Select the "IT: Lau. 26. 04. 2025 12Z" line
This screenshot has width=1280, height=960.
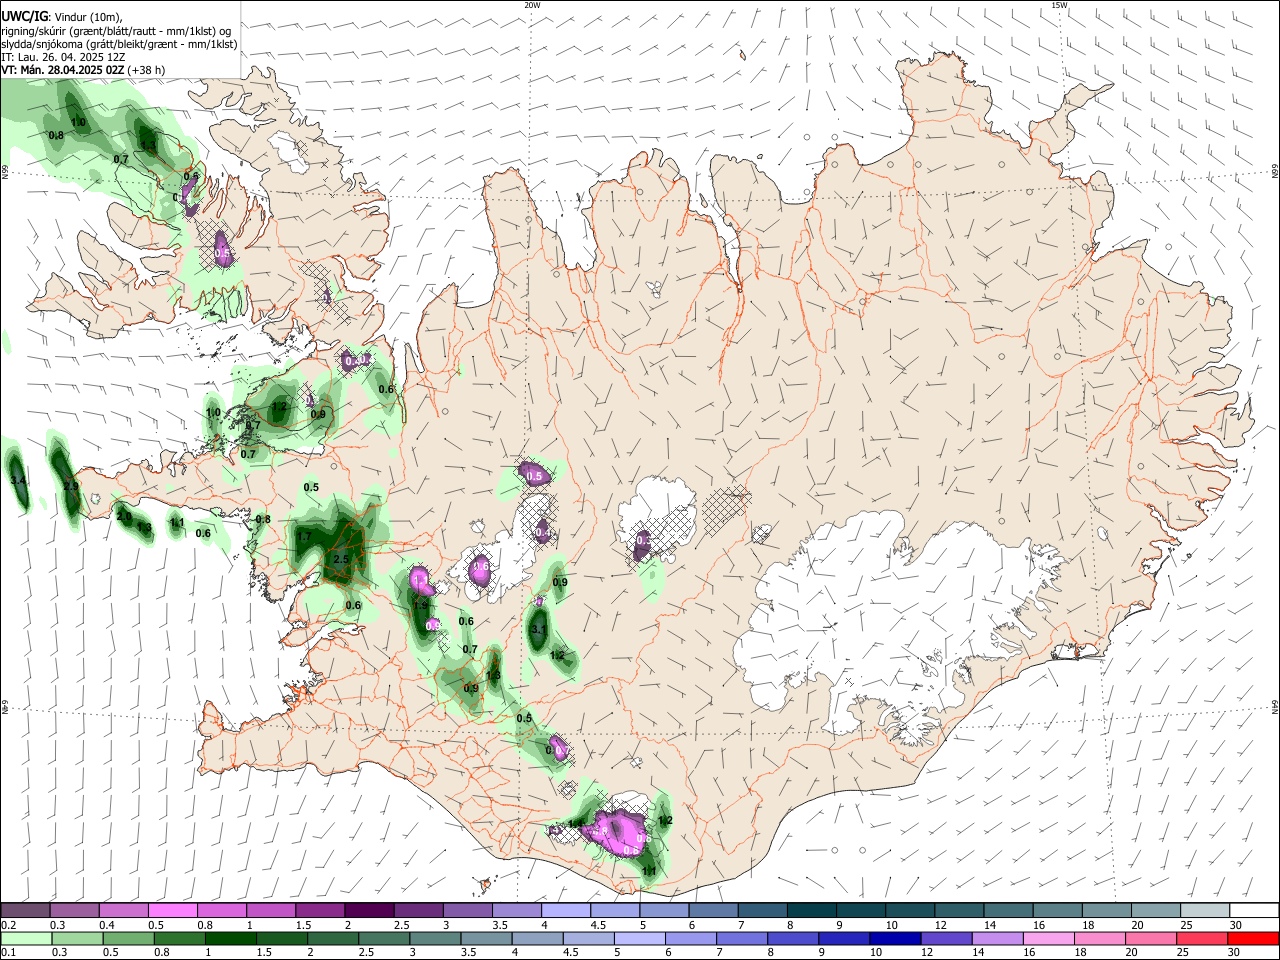pyautogui.click(x=63, y=57)
